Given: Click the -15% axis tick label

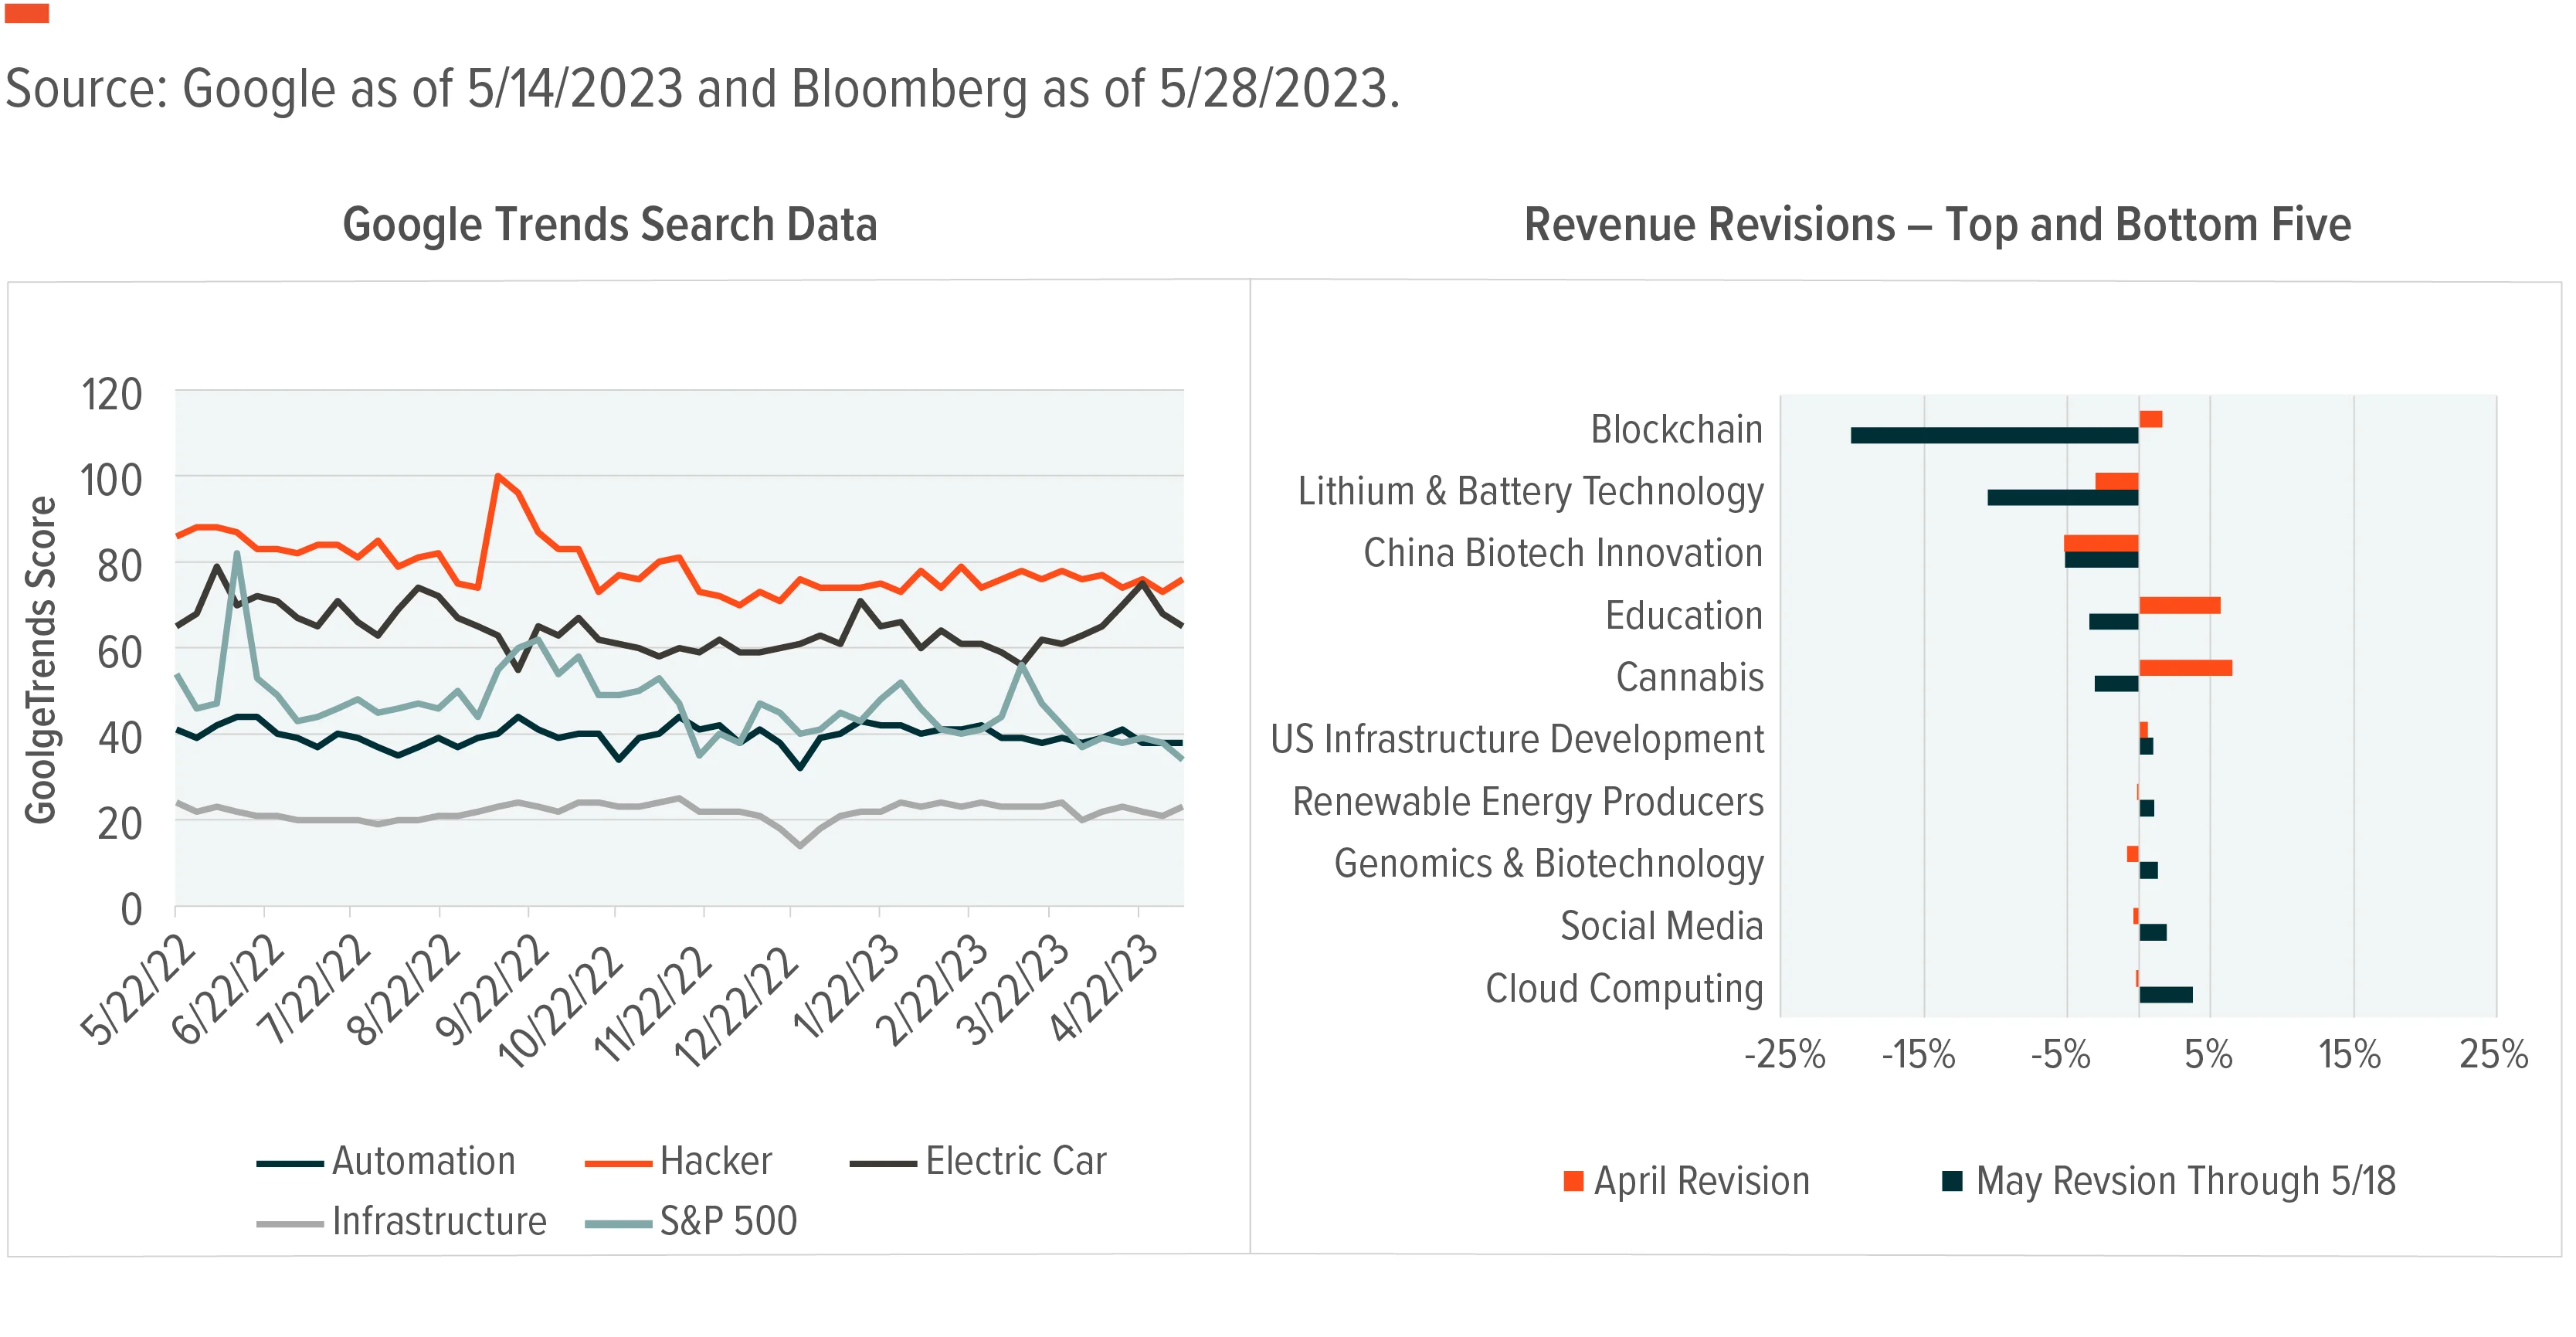Looking at the screenshot, I should 1918,1054.
